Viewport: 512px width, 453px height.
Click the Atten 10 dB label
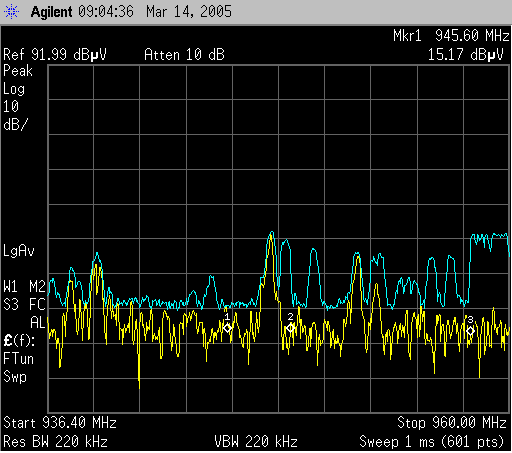184,55
